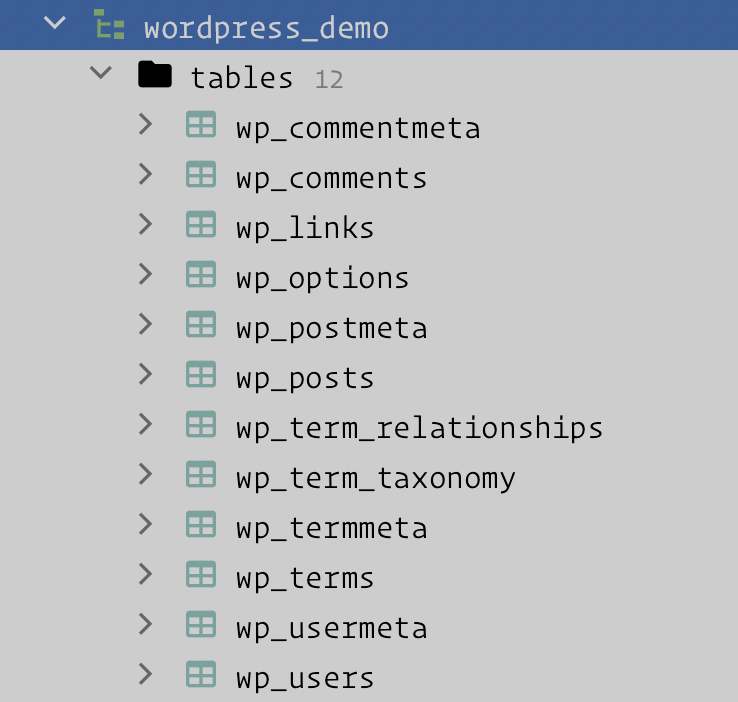Select the wp_comments table name
Image resolution: width=738 pixels, height=702 pixels.
point(332,178)
